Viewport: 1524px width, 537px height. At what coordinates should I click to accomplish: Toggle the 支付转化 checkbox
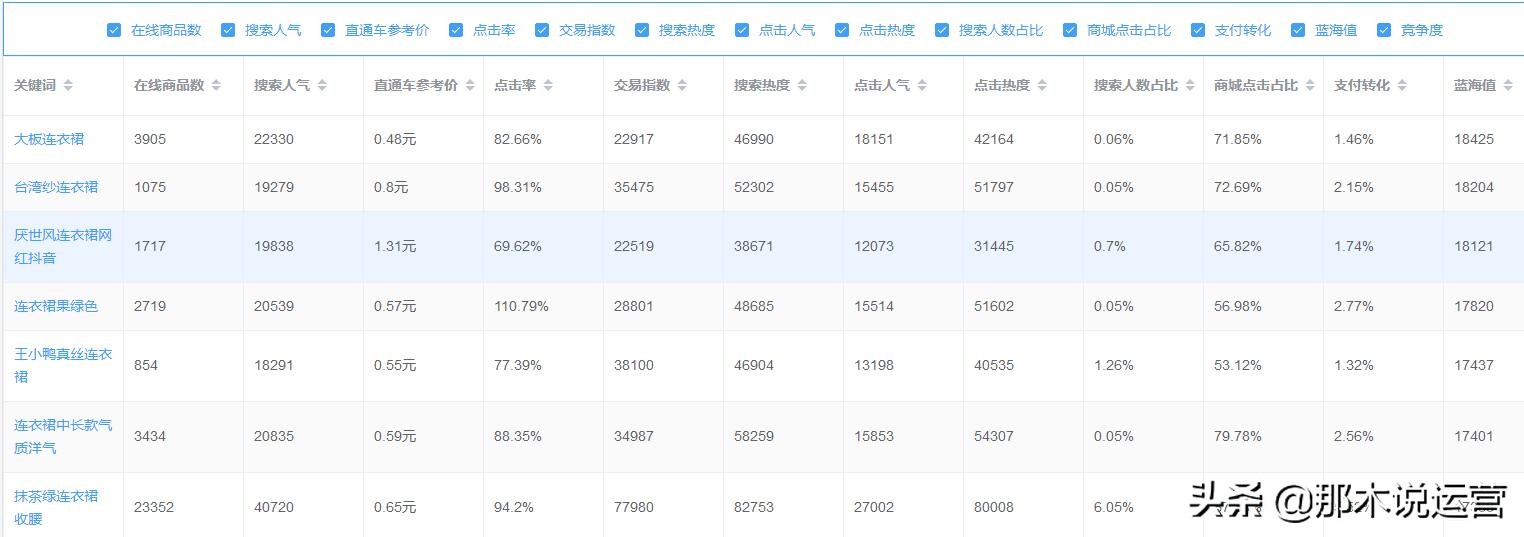tap(1198, 30)
